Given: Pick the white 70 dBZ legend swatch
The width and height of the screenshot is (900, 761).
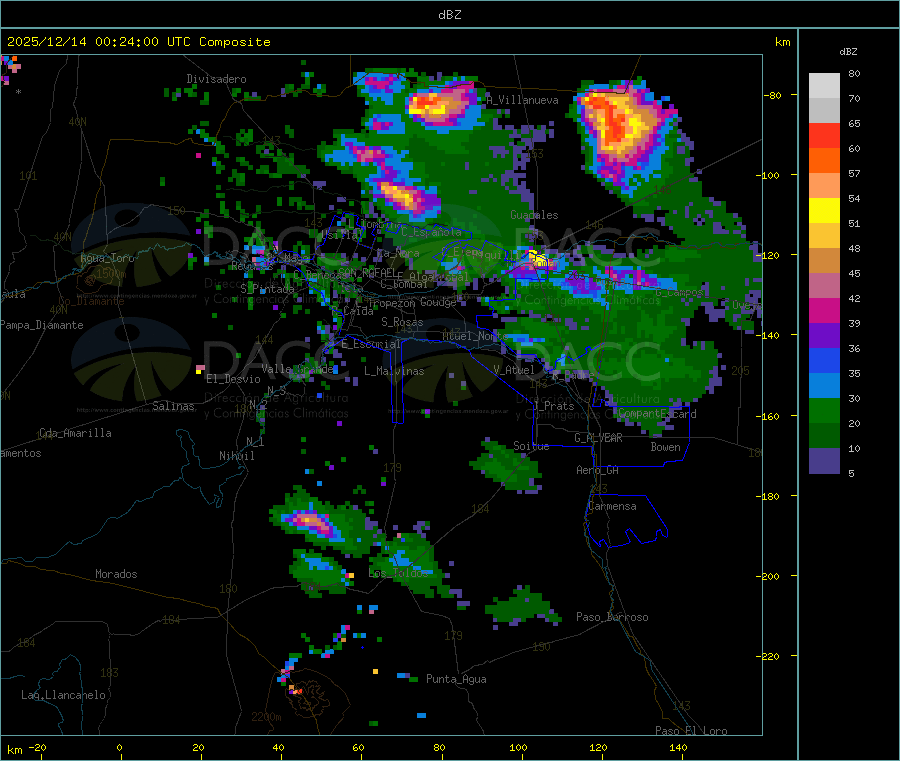Looking at the screenshot, I should click(824, 86).
